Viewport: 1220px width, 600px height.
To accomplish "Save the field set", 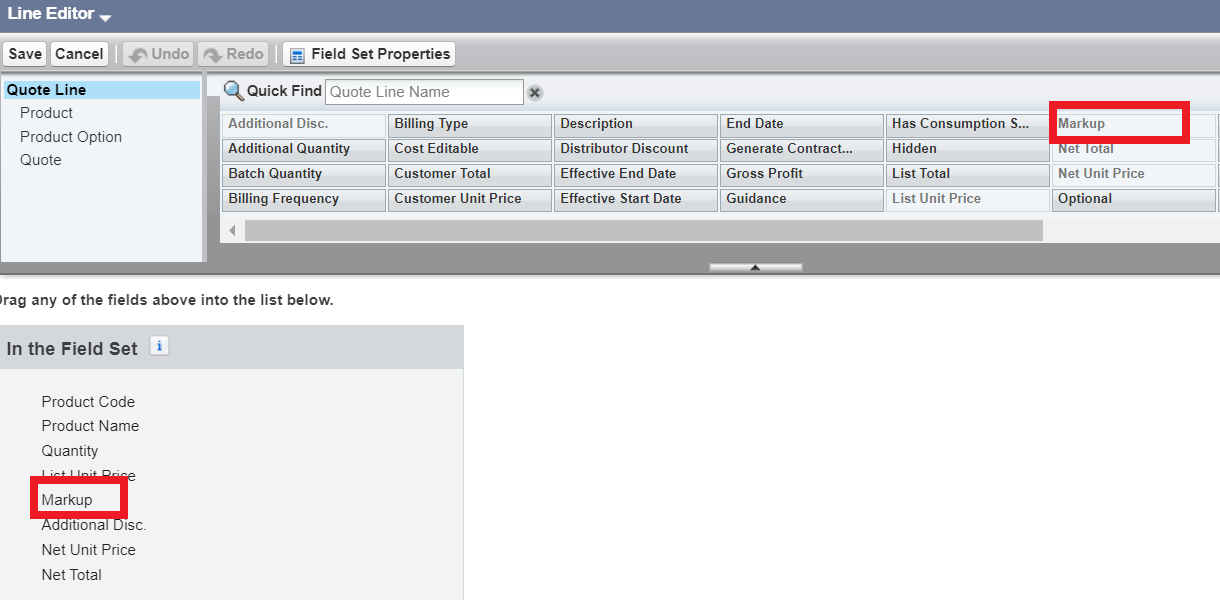I will (x=25, y=54).
